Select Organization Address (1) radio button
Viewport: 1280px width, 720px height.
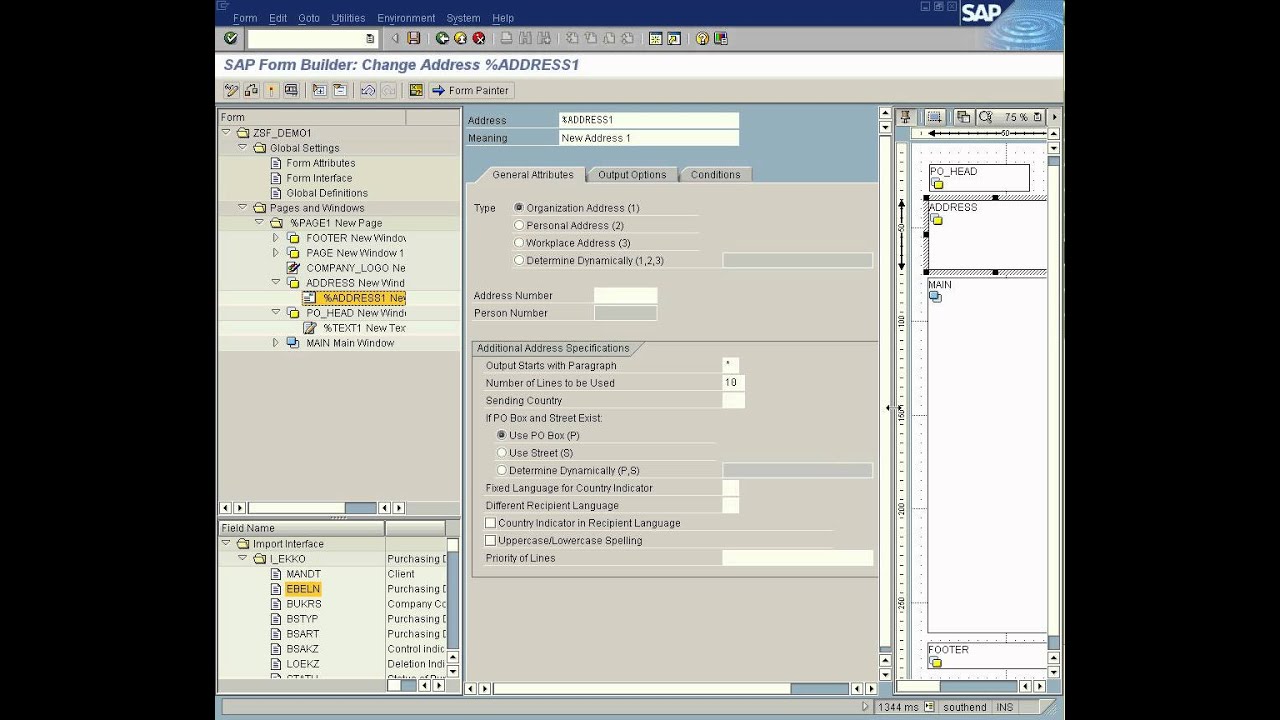pyautogui.click(x=519, y=208)
